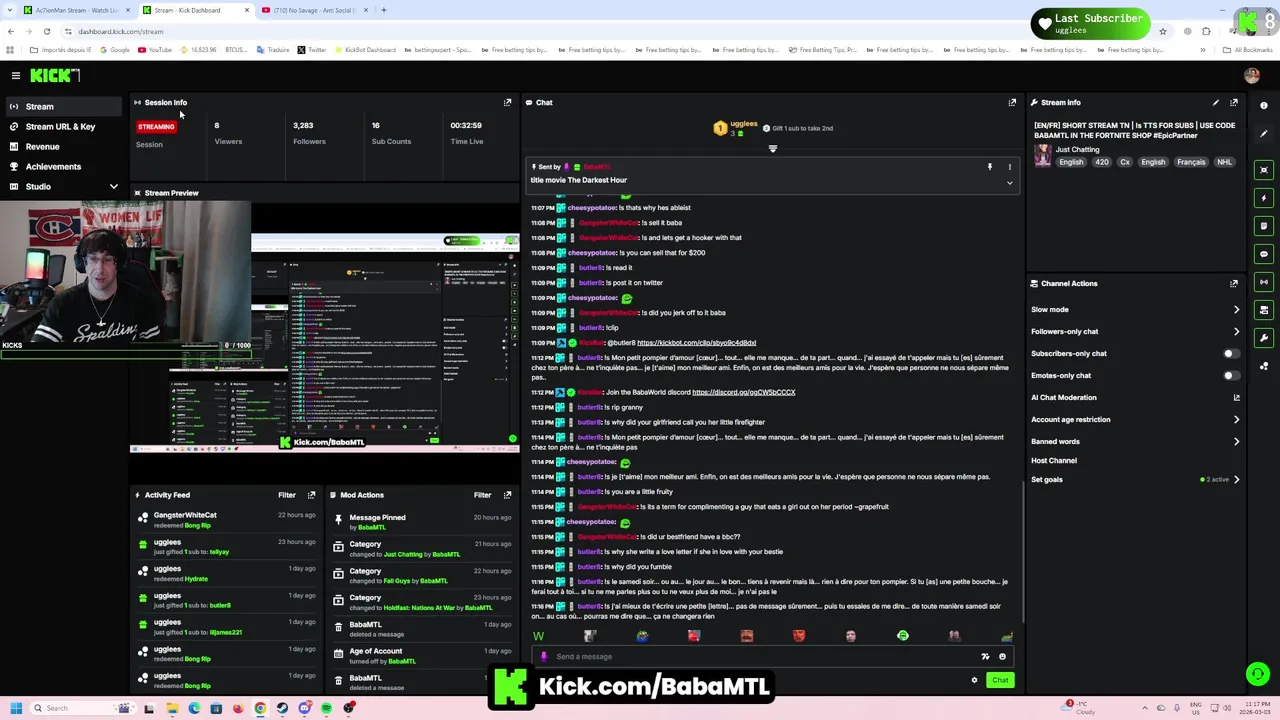Image resolution: width=1280 pixels, height=720 pixels.
Task: Open the emoji picker in message box
Action: pos(1002,657)
